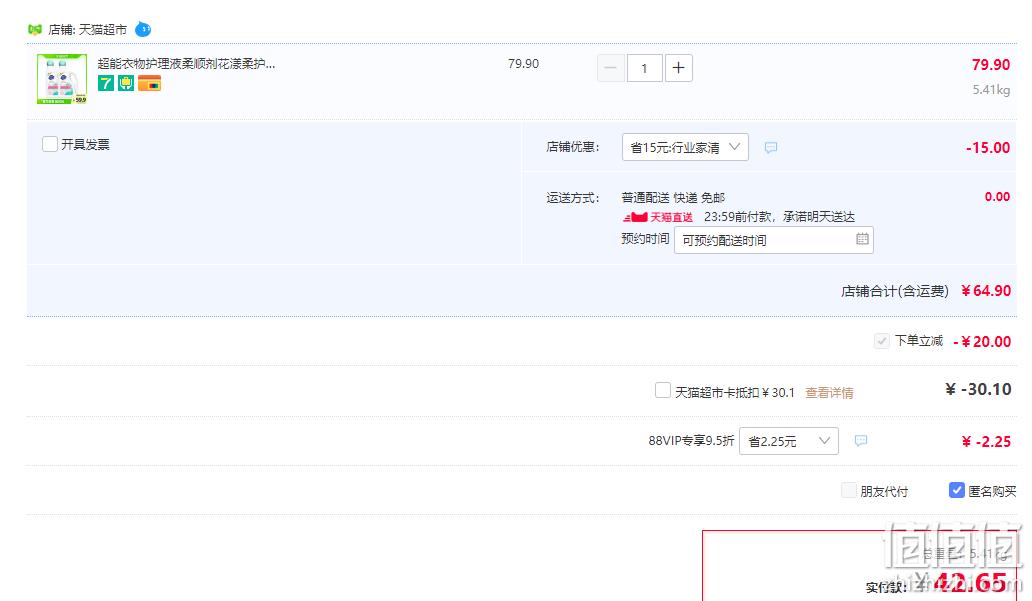This screenshot has height=601, width=1032.
Task: Open product title 超能衣物护理液柔顺剂
Action: click(186, 64)
